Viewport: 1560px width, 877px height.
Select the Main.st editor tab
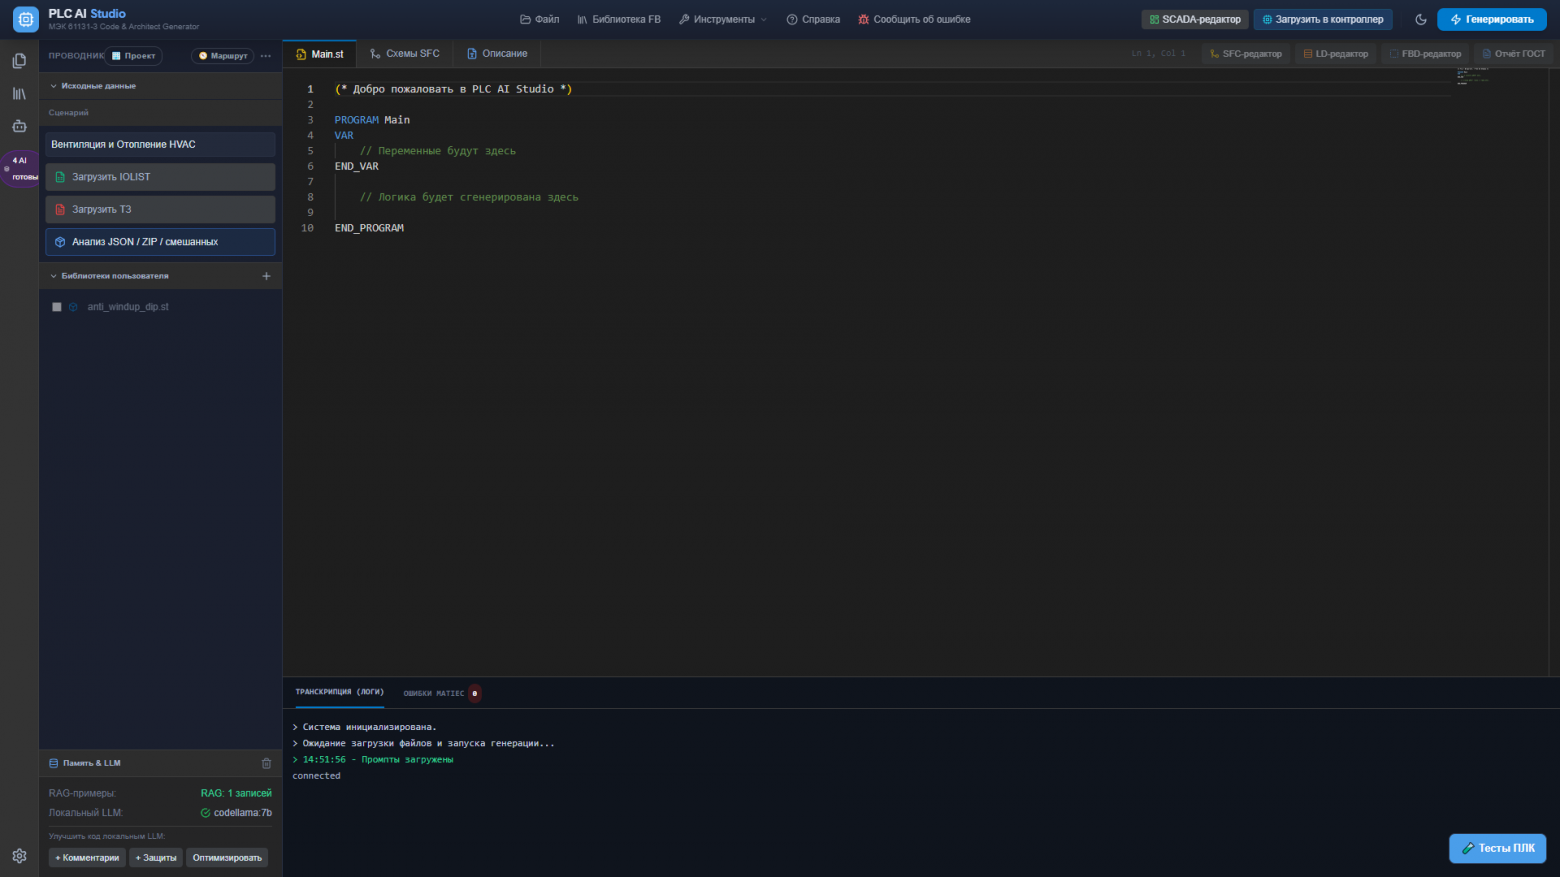coord(320,54)
